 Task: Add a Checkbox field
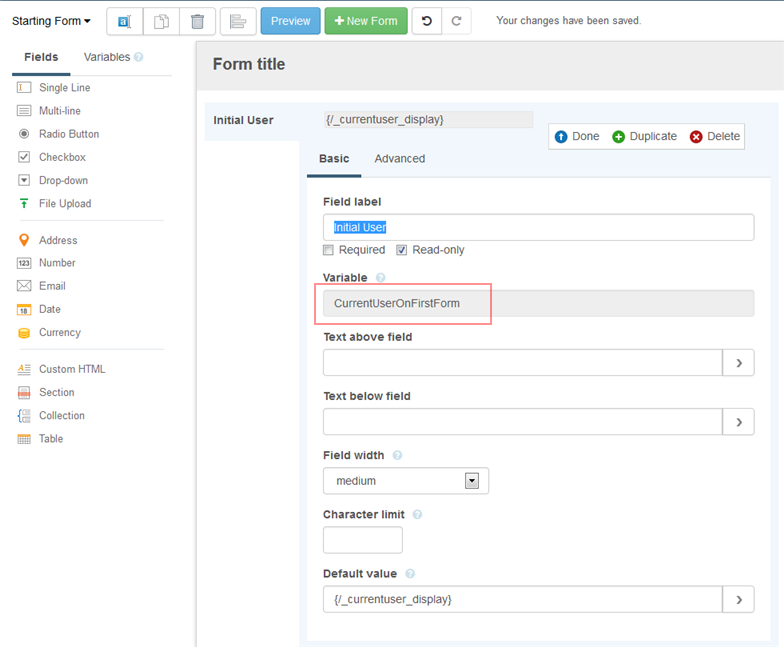[52, 157]
